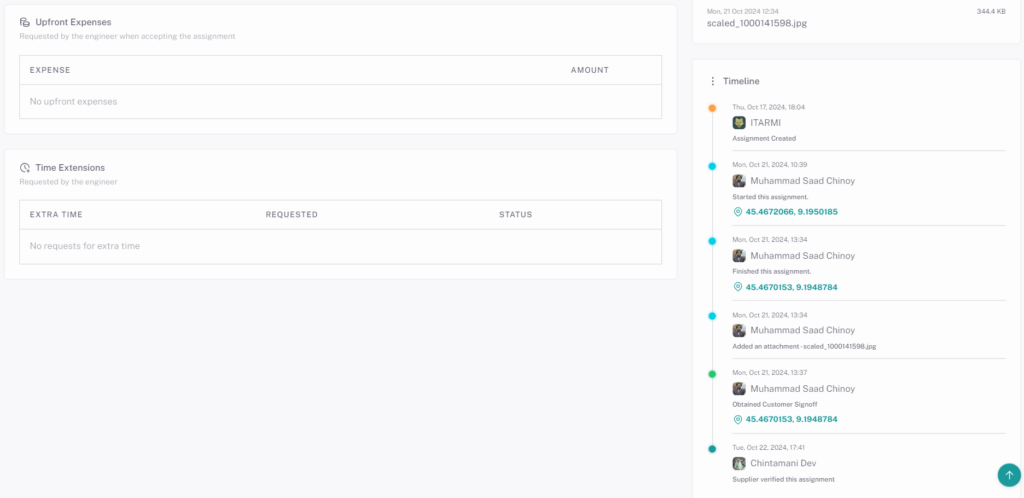1024x498 pixels.
Task: Click the EXTRA TIME column header
Action: click(56, 215)
